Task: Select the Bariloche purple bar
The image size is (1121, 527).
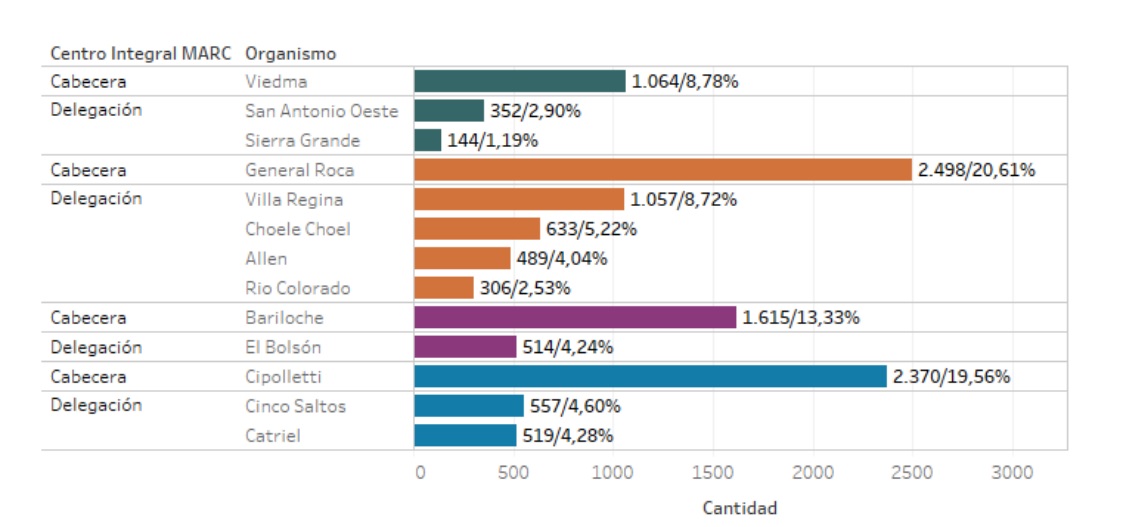Action: (575, 318)
